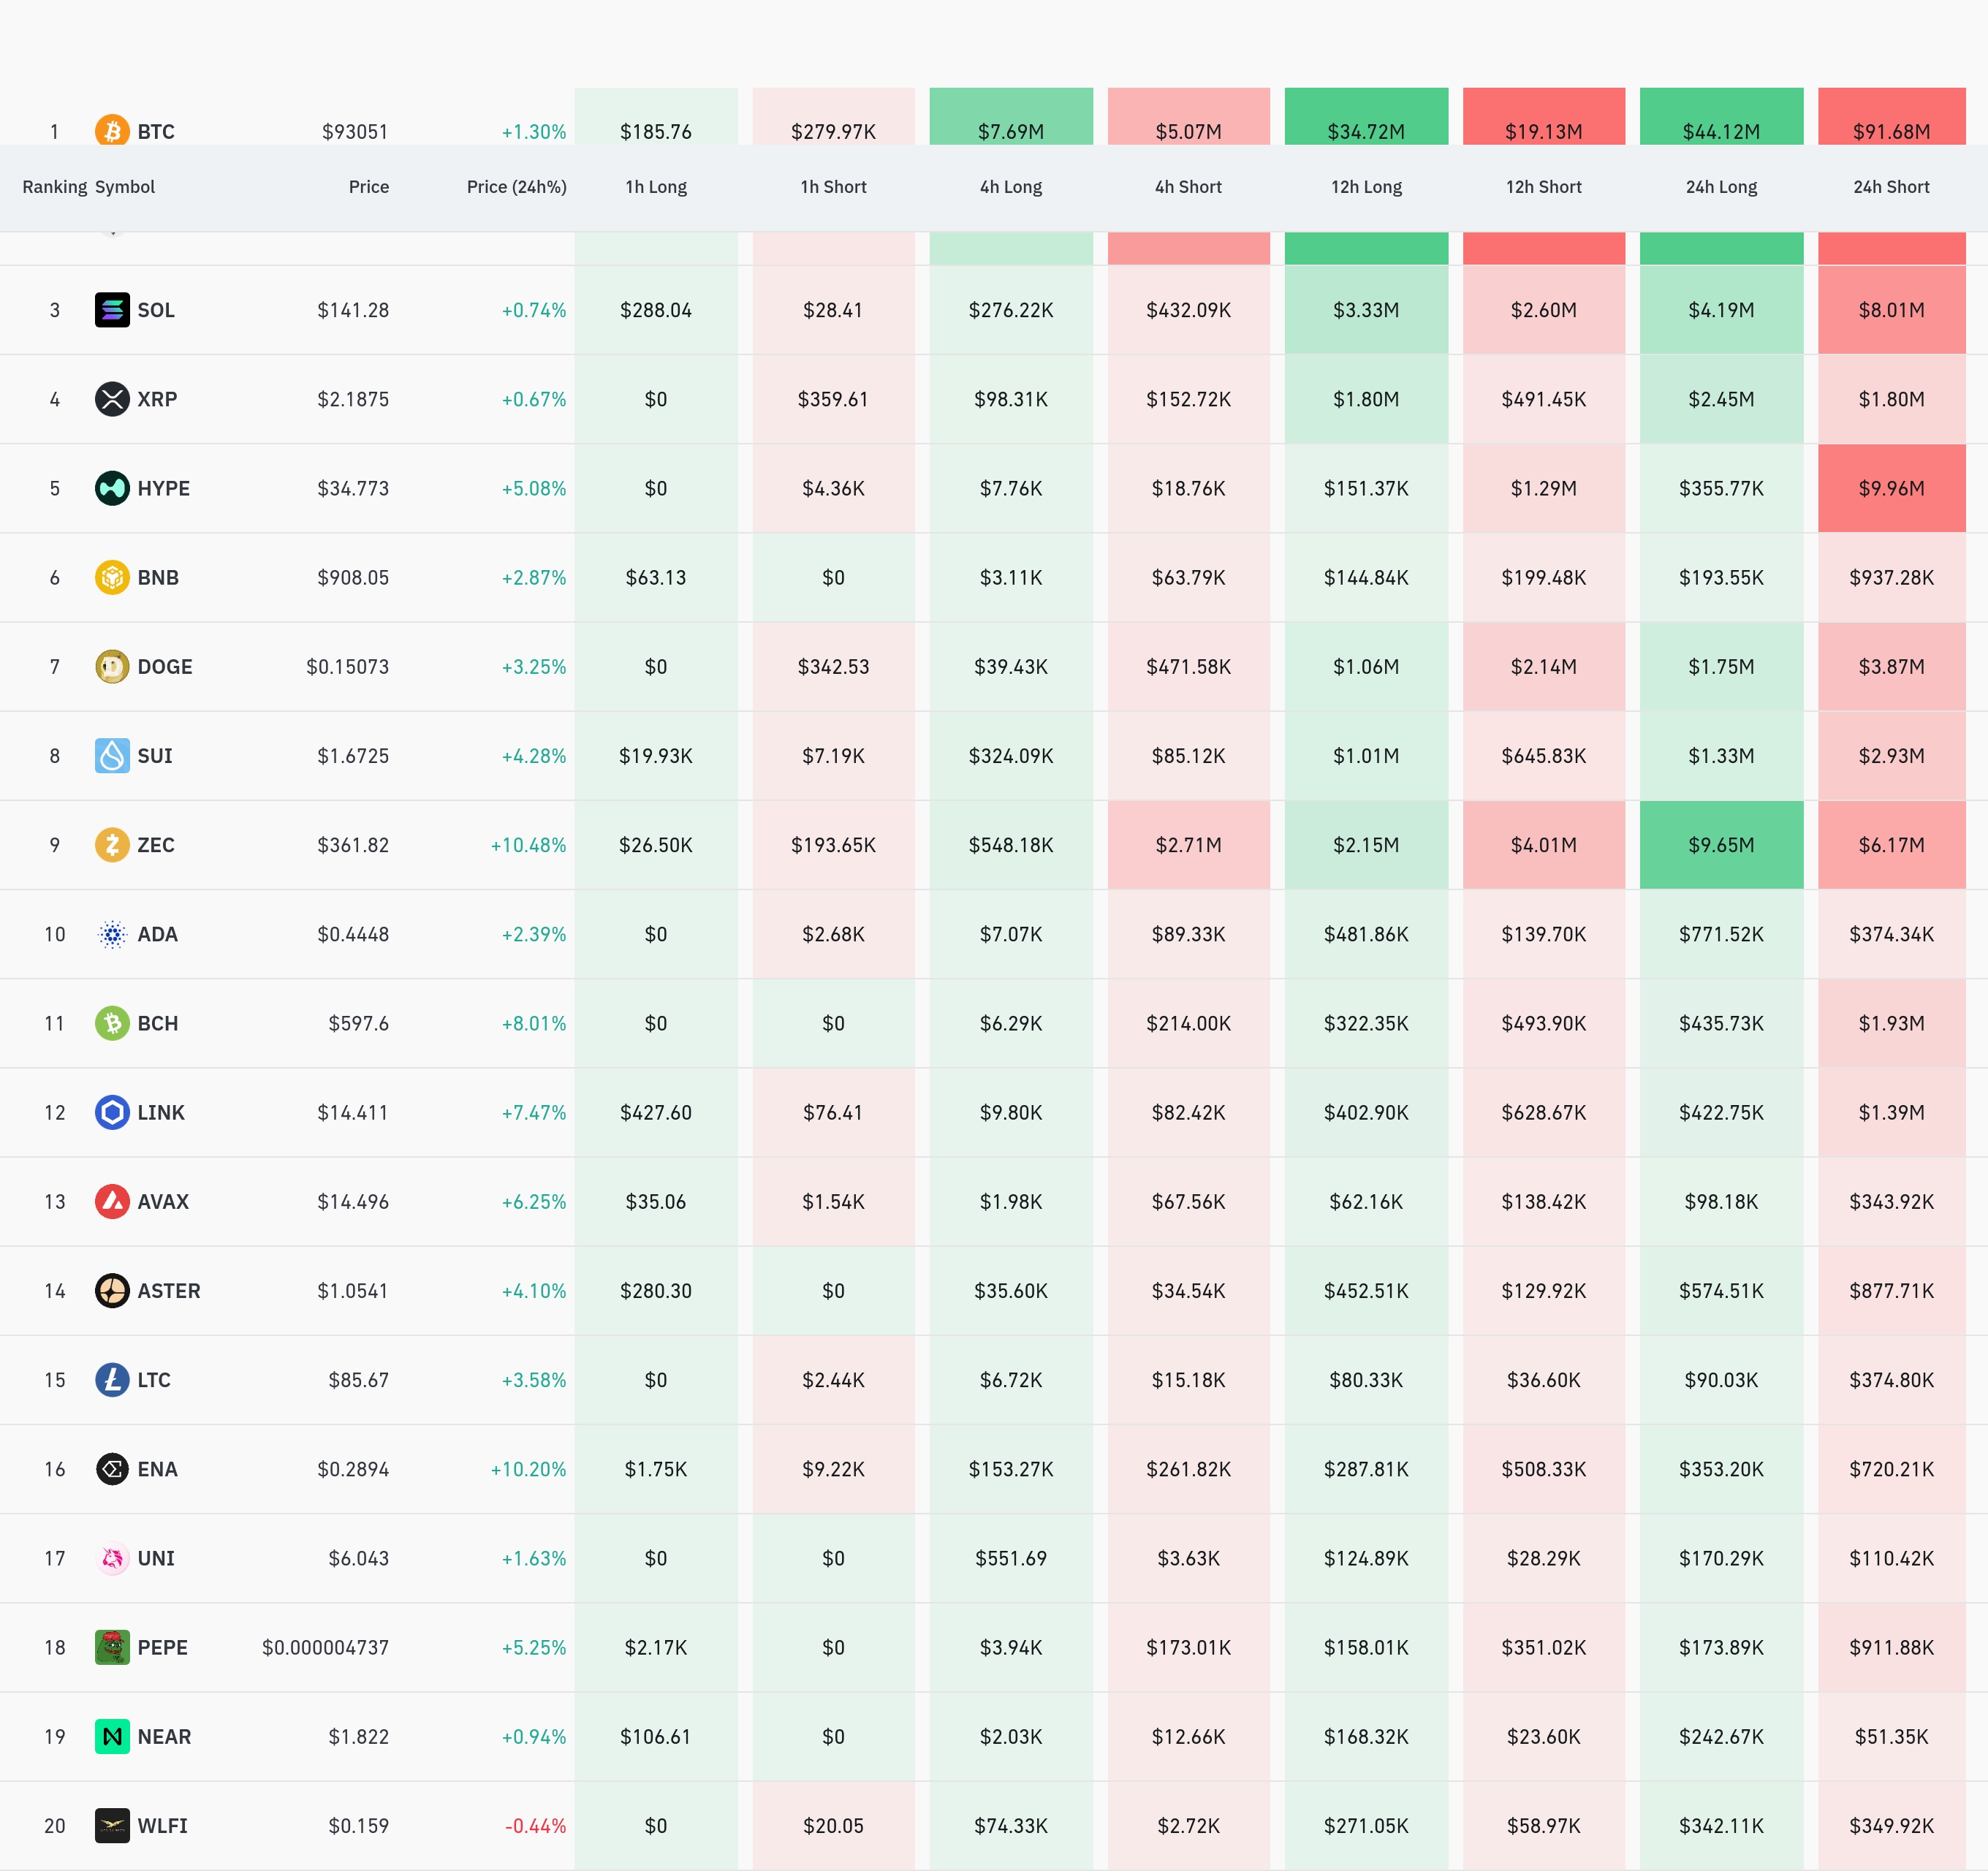The height and width of the screenshot is (1871, 1988).
Task: Click the Uniswap UNI unicorn icon
Action: [112, 1558]
